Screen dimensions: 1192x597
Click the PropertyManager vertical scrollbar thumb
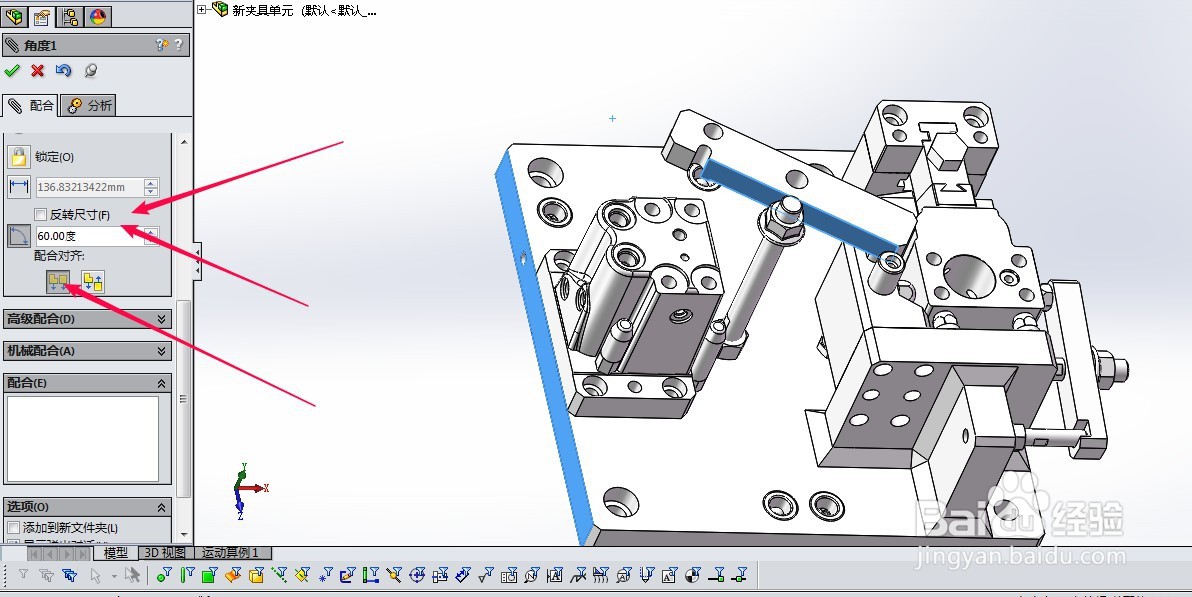pyautogui.click(x=183, y=399)
